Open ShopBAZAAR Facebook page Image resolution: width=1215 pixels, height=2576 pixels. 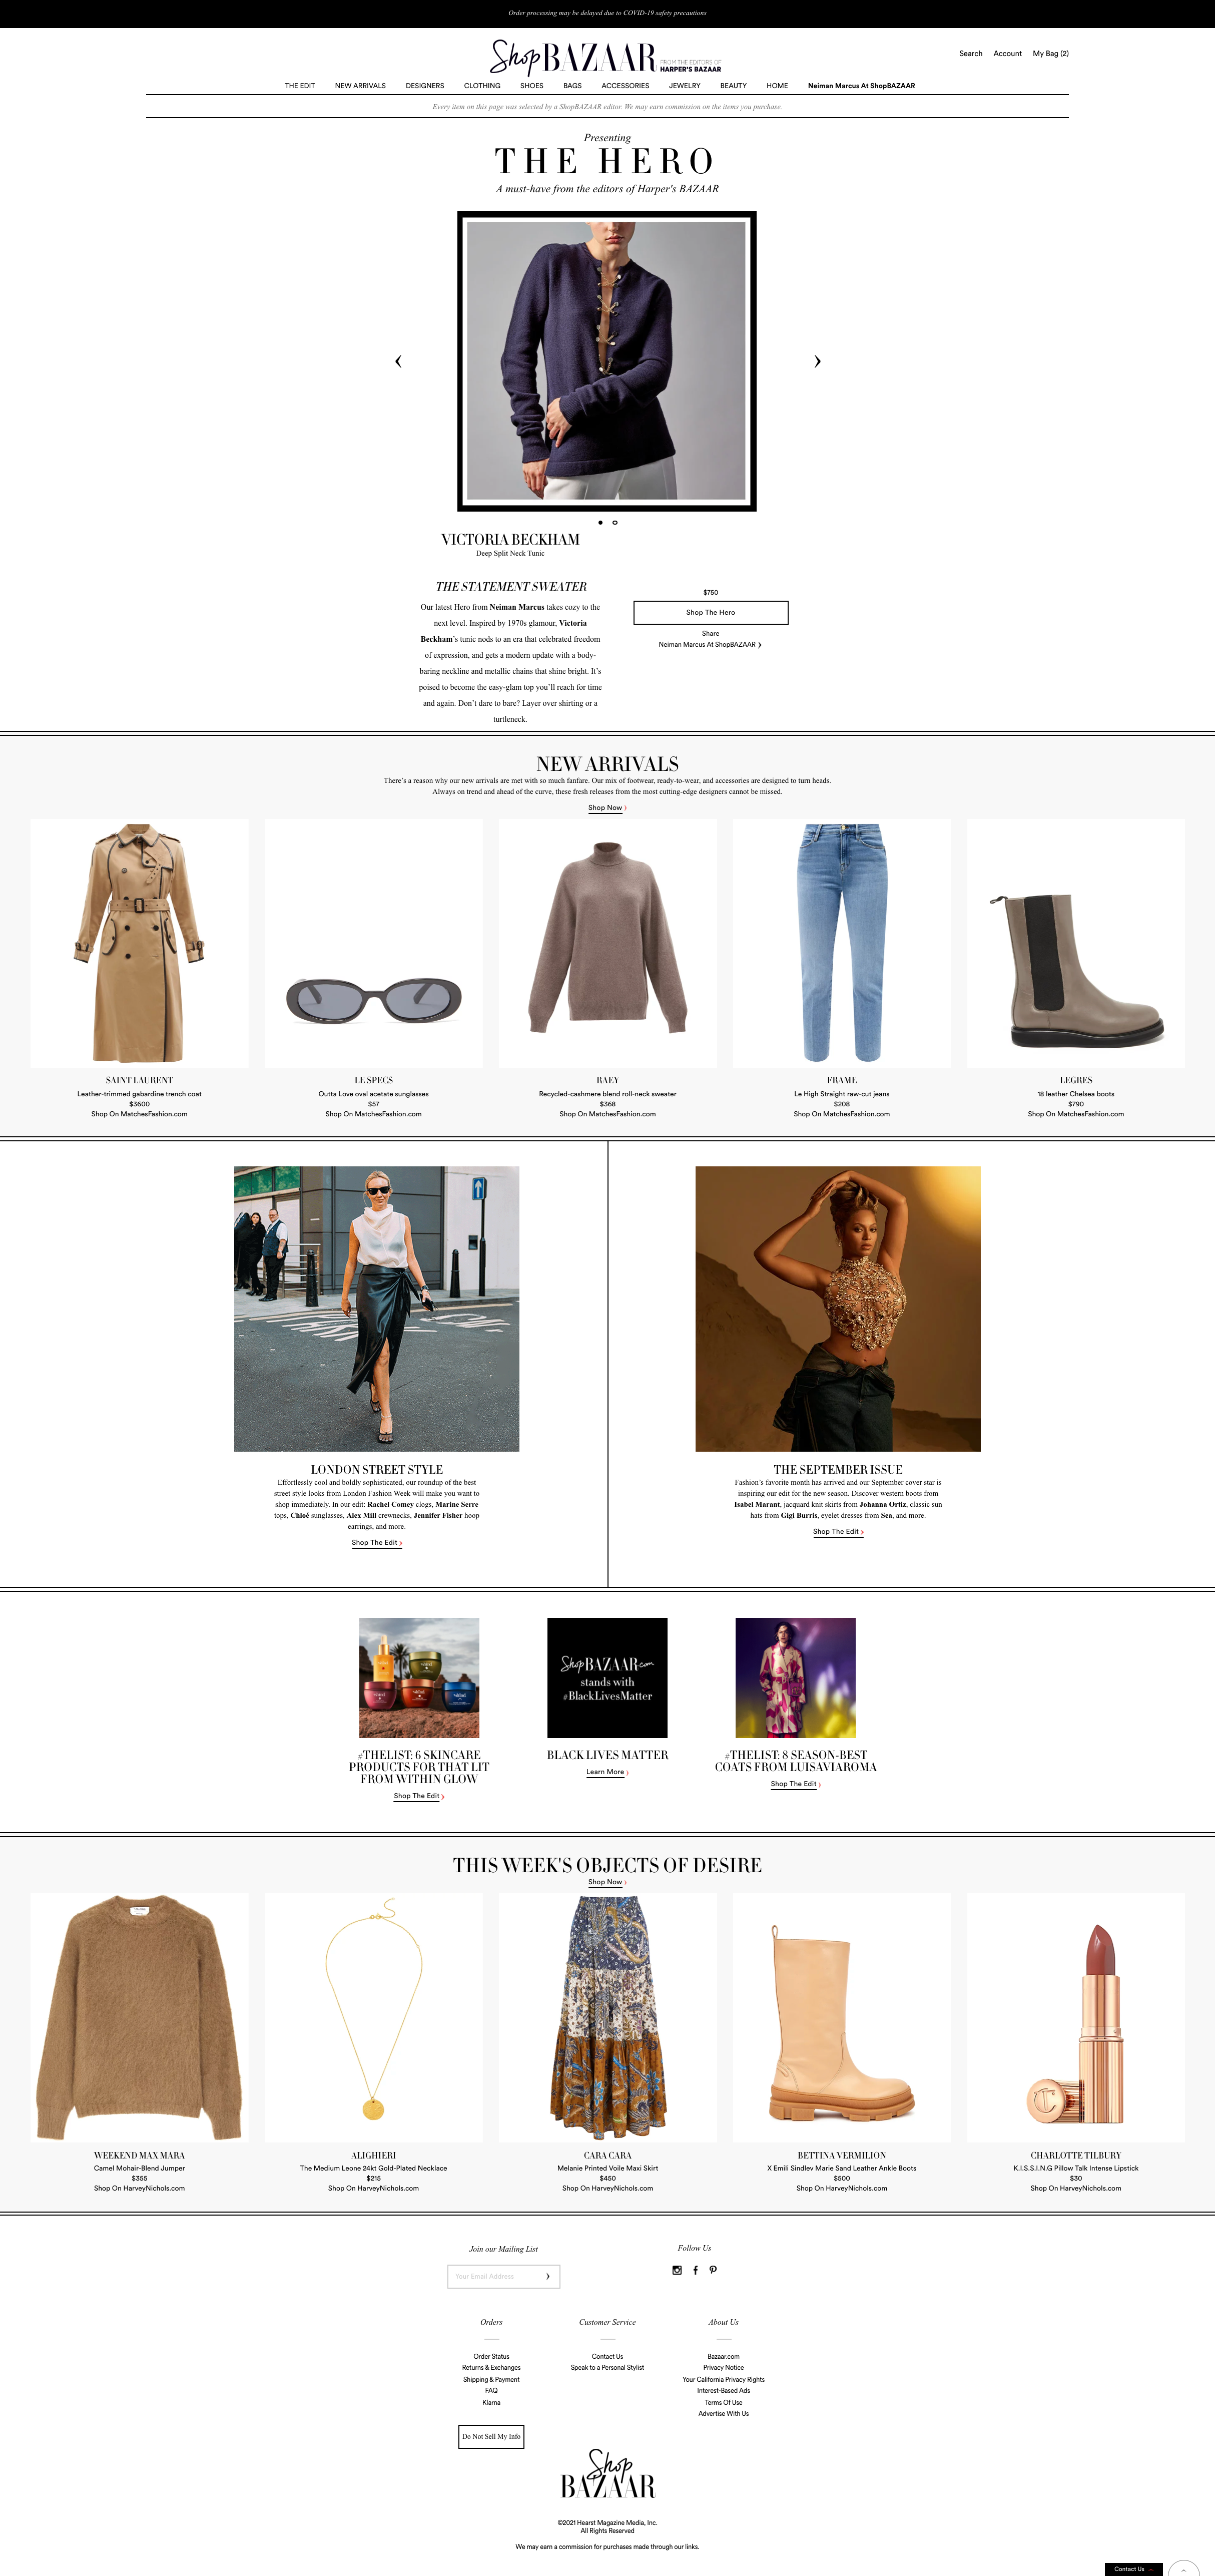coord(695,2270)
